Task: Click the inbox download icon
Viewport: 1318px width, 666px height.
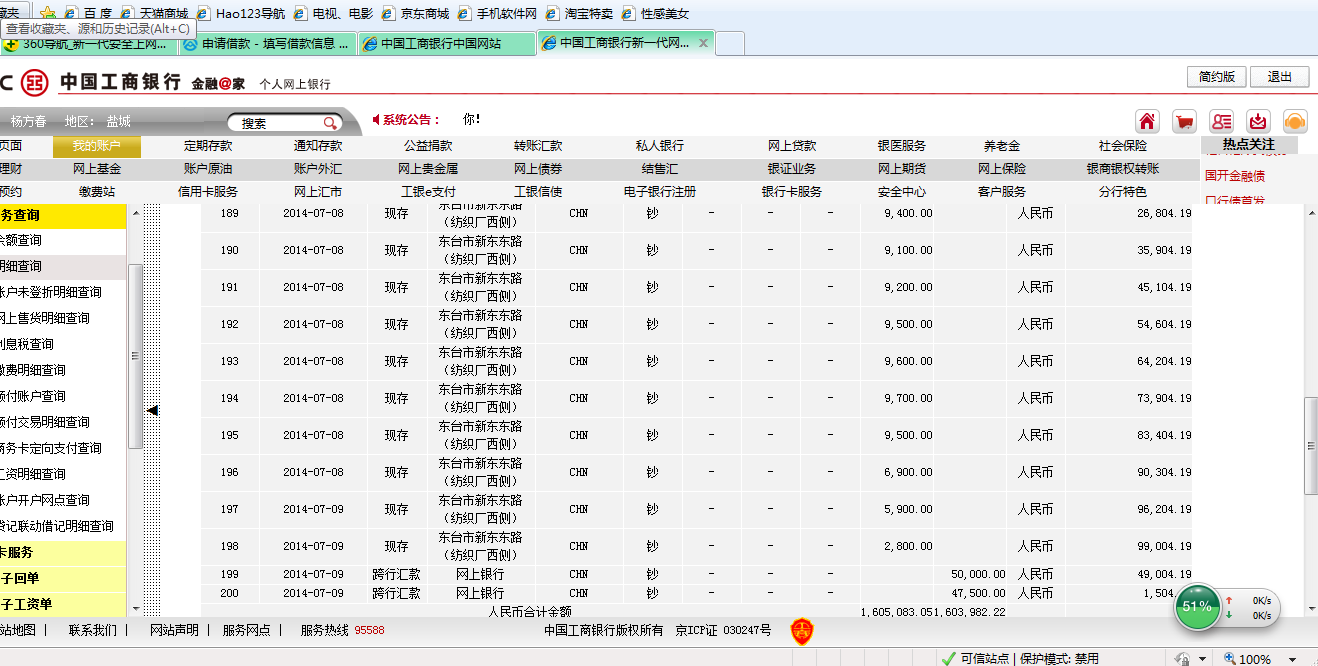Action: pyautogui.click(x=1259, y=121)
